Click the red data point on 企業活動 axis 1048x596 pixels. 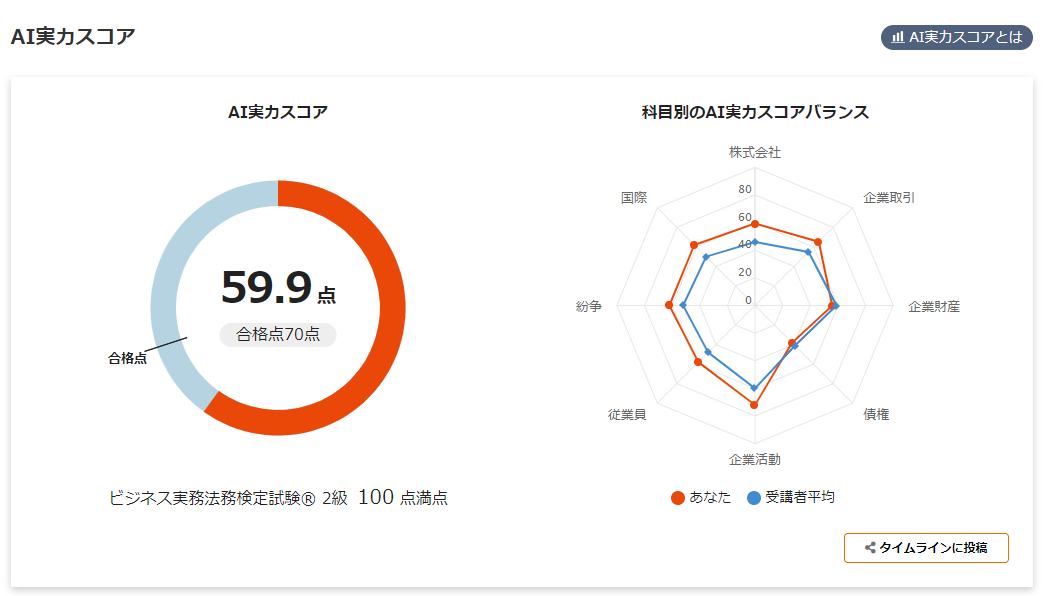[x=755, y=404]
